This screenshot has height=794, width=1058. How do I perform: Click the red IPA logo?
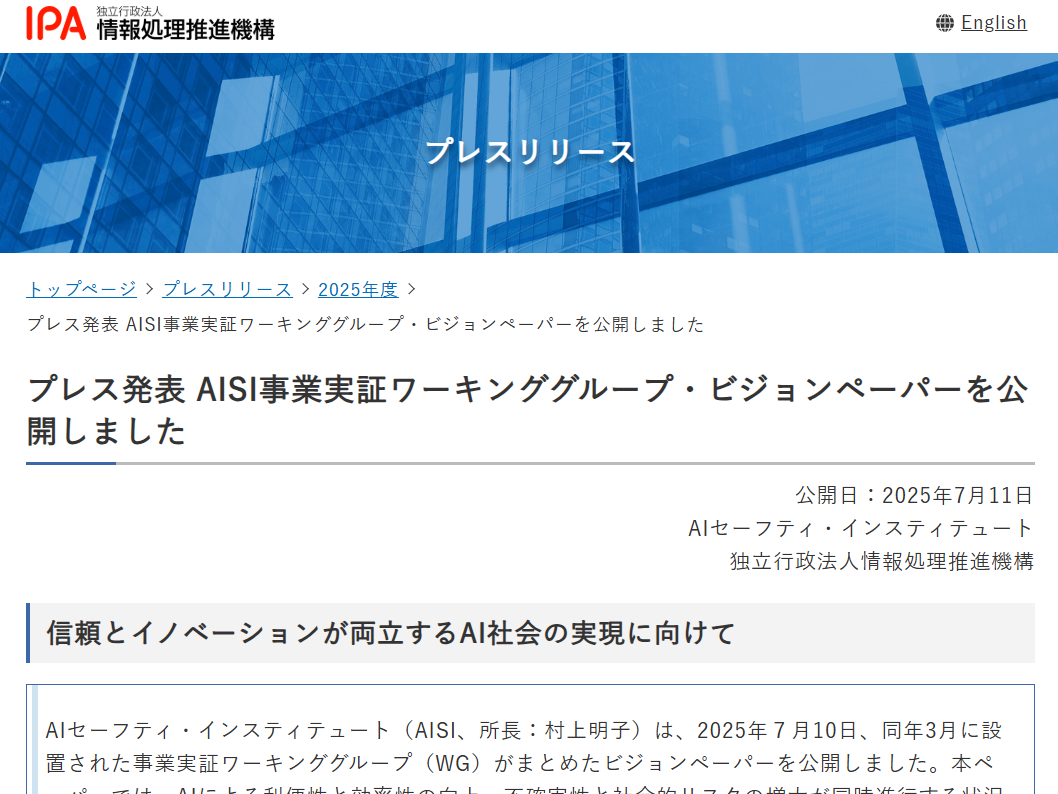click(x=56, y=23)
